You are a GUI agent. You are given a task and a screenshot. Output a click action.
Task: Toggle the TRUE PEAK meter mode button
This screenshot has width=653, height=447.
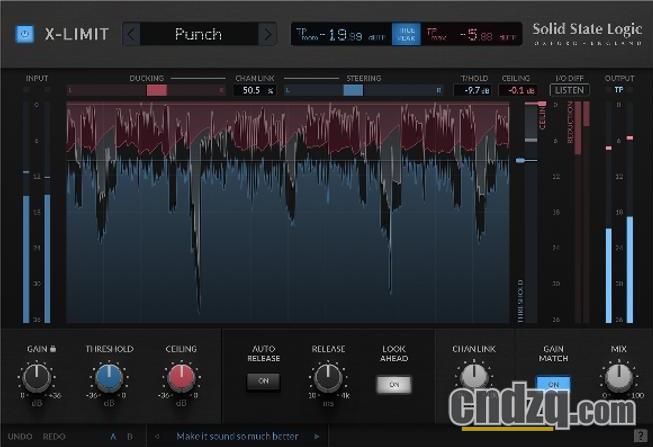point(406,34)
